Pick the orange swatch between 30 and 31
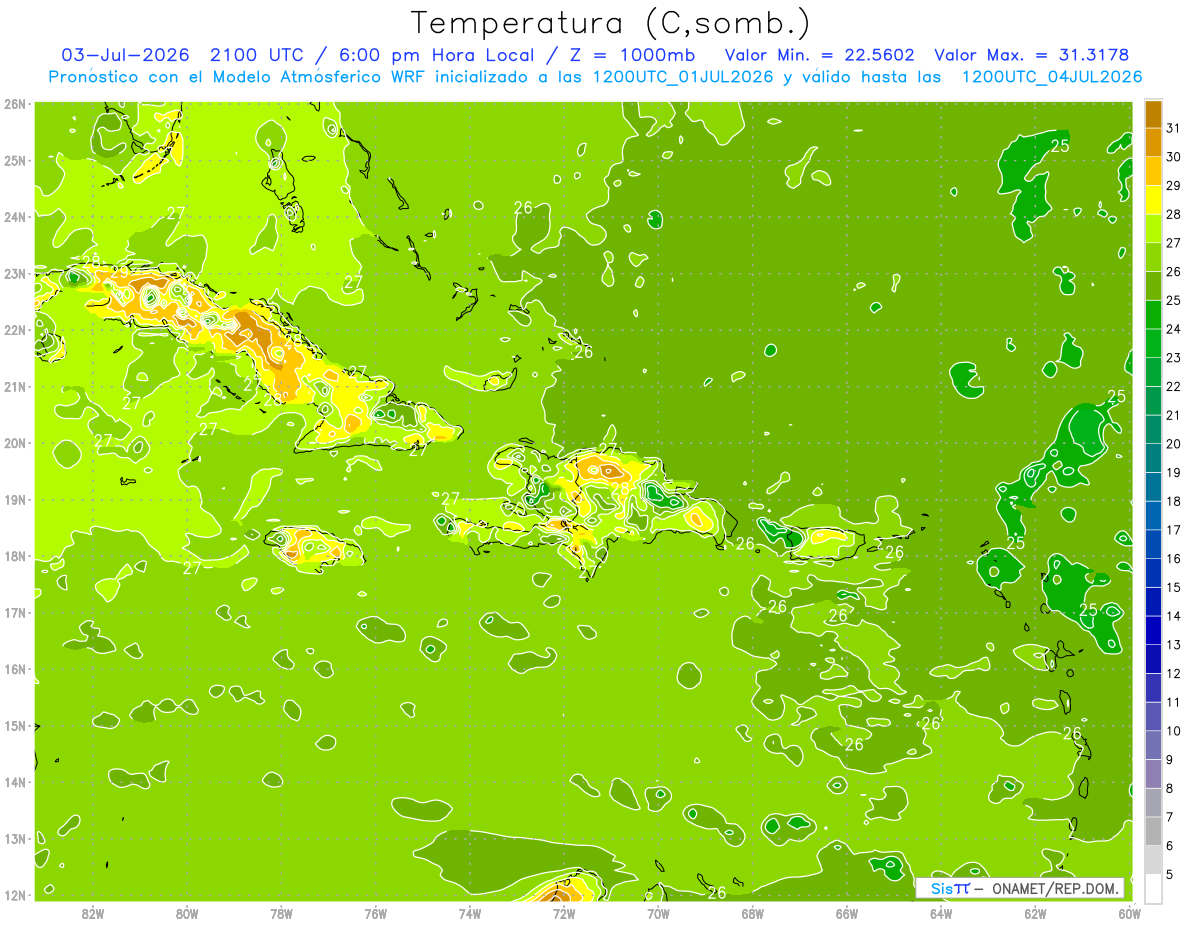This screenshot has width=1200, height=927. click(1153, 142)
